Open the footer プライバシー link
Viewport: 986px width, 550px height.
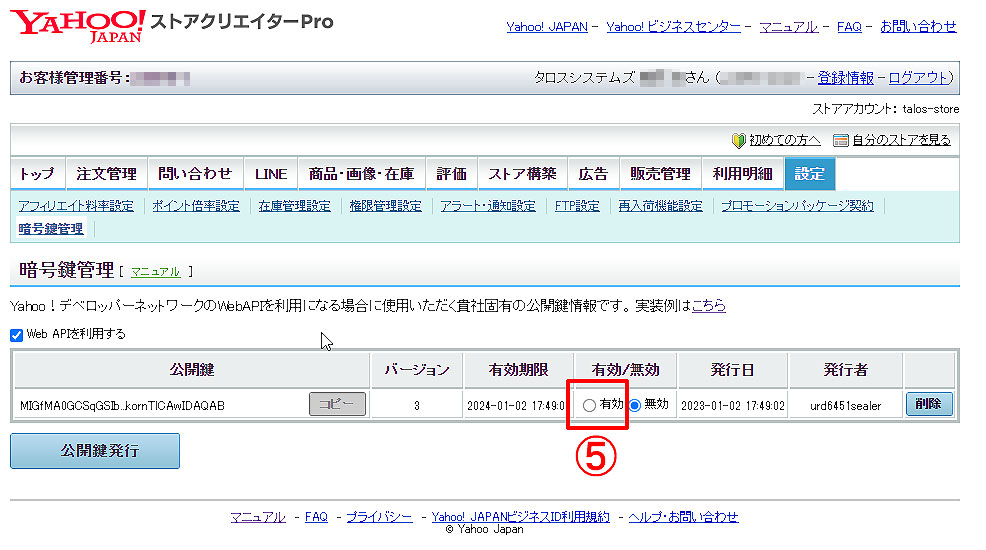point(379,517)
